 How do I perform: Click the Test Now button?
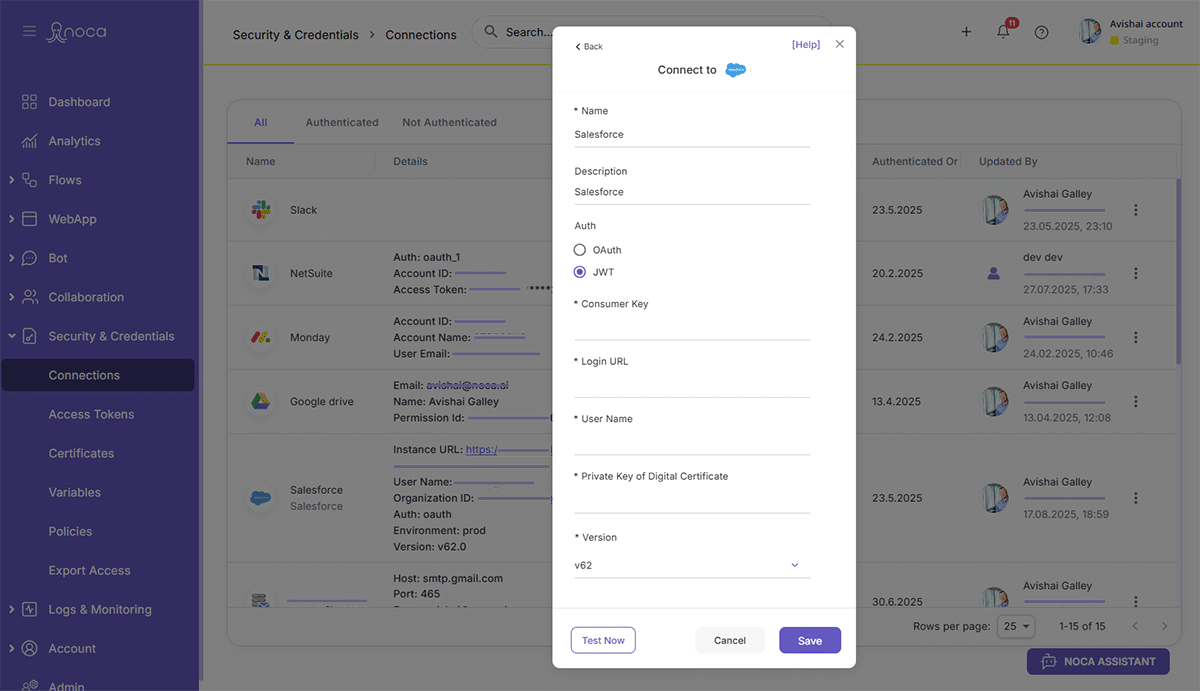tap(603, 640)
